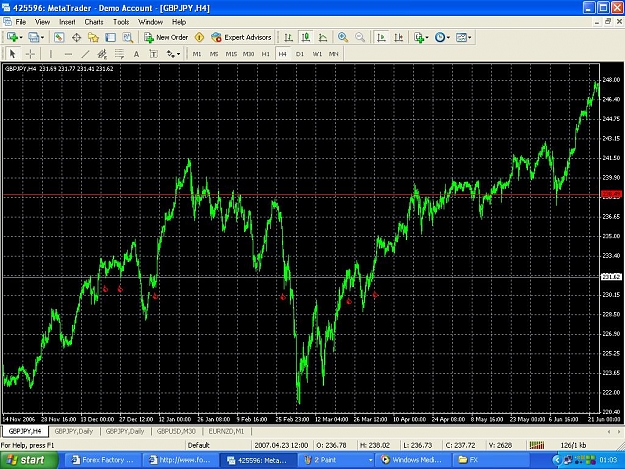Select the Trendline tool

85,54
